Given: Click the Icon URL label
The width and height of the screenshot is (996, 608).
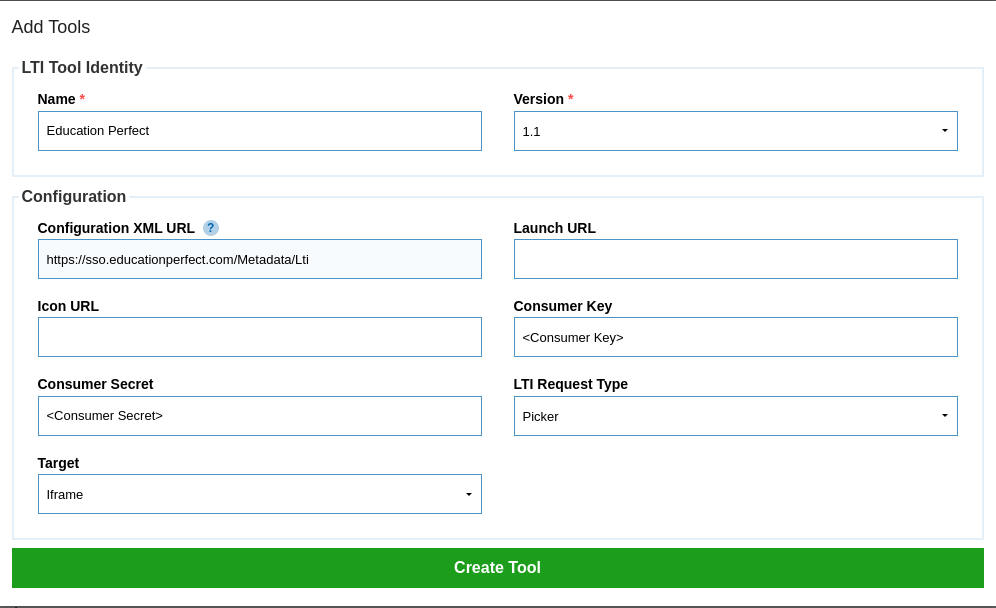Looking at the screenshot, I should [68, 306].
